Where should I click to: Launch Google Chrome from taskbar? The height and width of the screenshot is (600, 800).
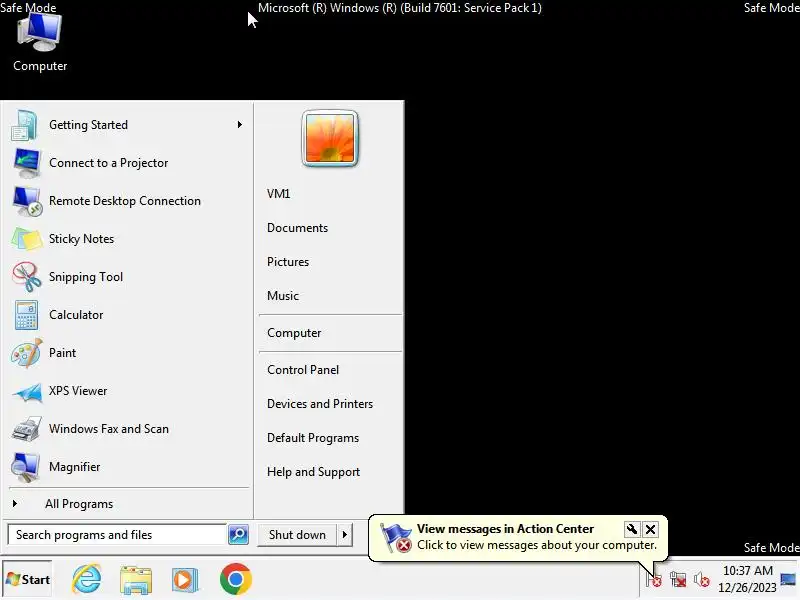pos(236,579)
